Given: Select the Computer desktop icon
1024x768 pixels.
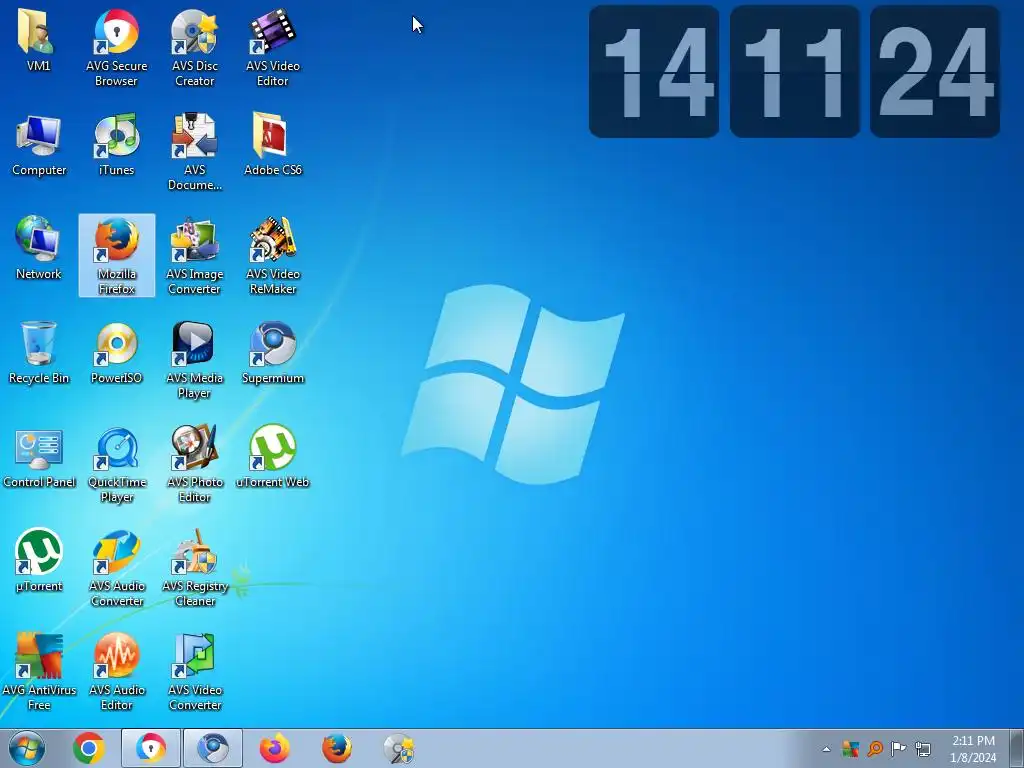Looking at the screenshot, I should tap(39, 145).
